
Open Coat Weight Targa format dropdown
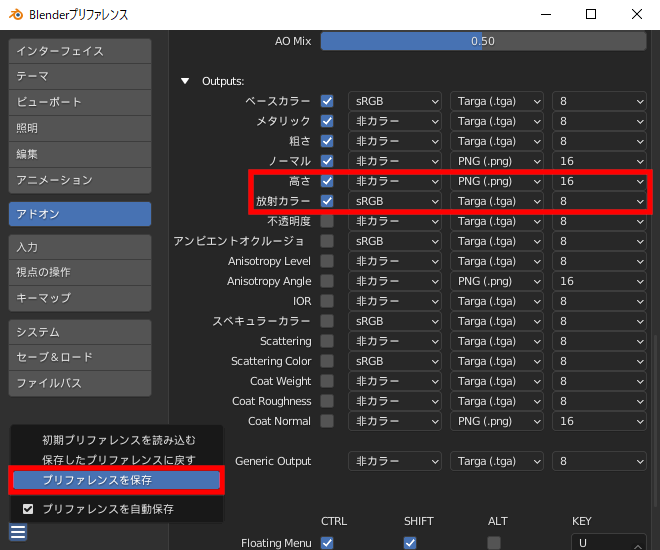click(x=497, y=381)
